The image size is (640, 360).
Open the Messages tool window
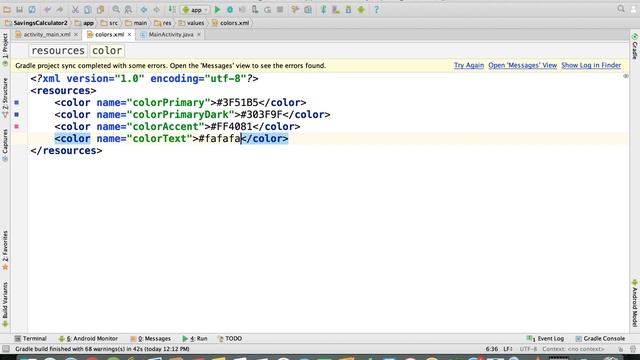pos(151,338)
